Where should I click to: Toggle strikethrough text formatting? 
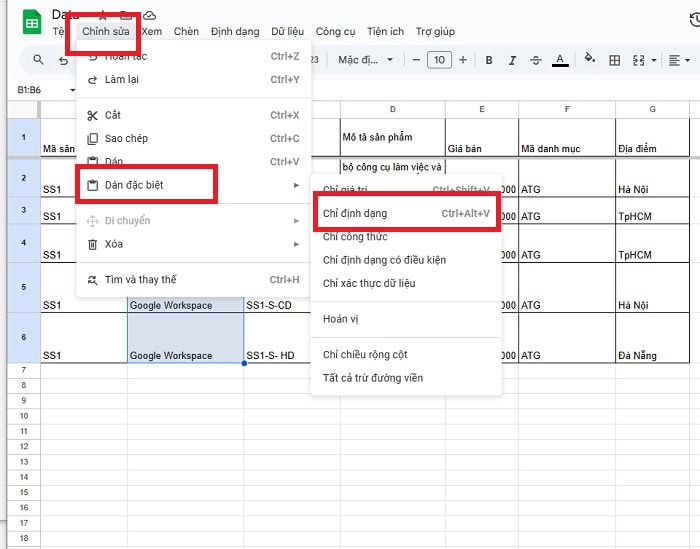coord(535,60)
